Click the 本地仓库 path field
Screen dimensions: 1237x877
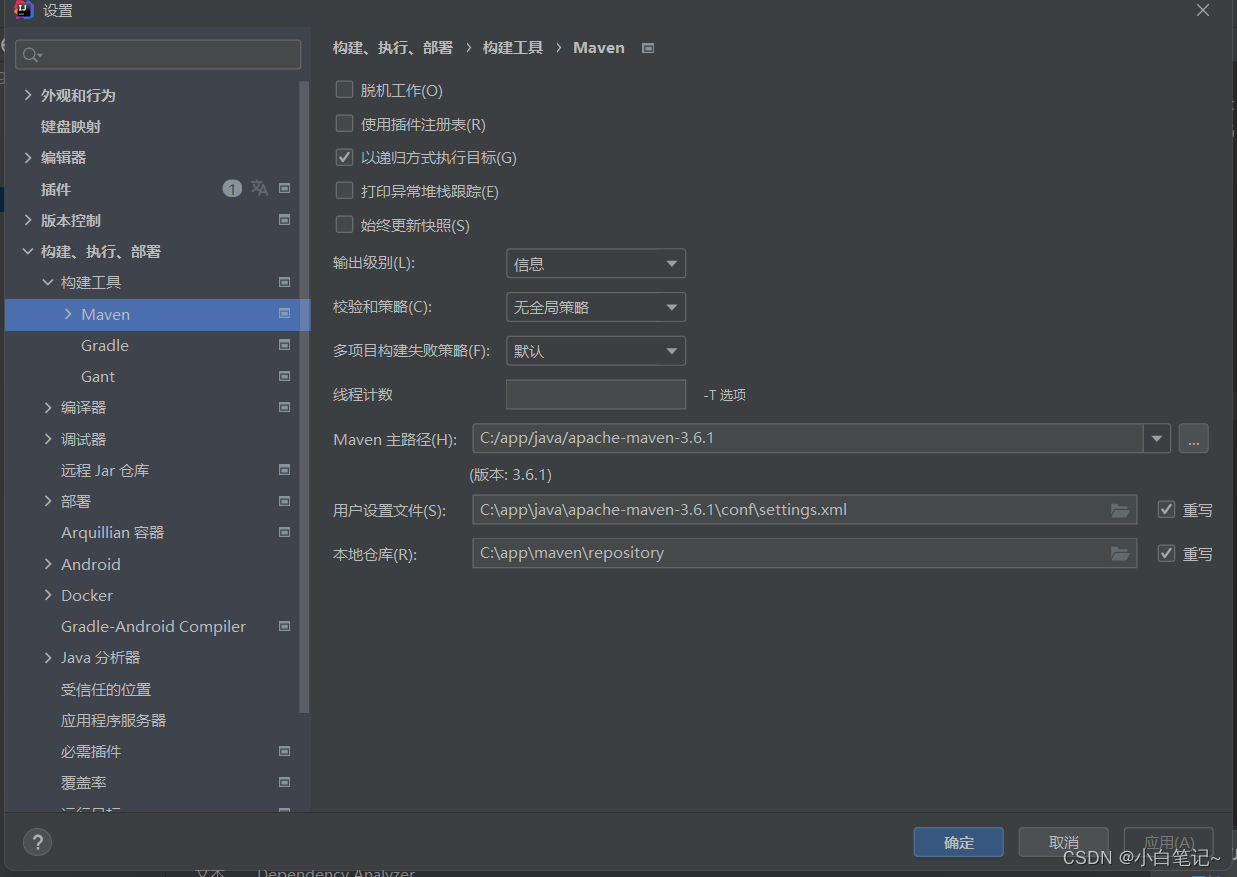click(x=805, y=553)
